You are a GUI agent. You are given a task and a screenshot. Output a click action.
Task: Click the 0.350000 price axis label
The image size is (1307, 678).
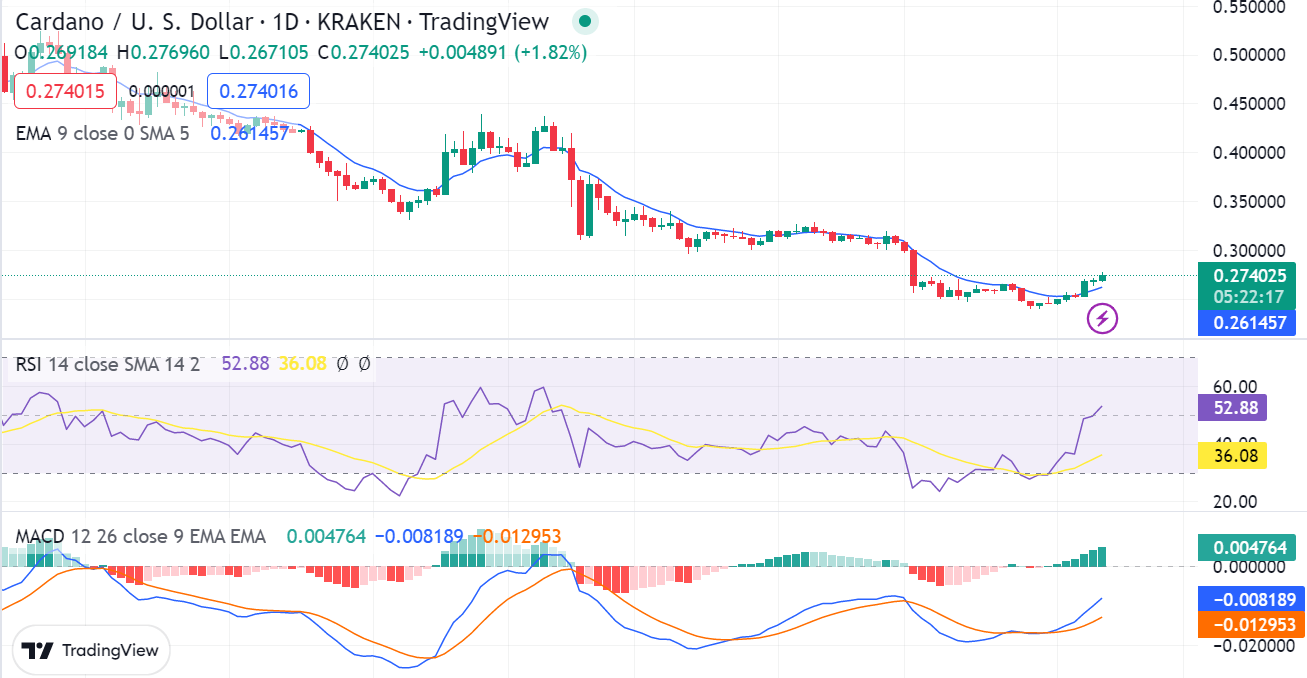tap(1251, 201)
